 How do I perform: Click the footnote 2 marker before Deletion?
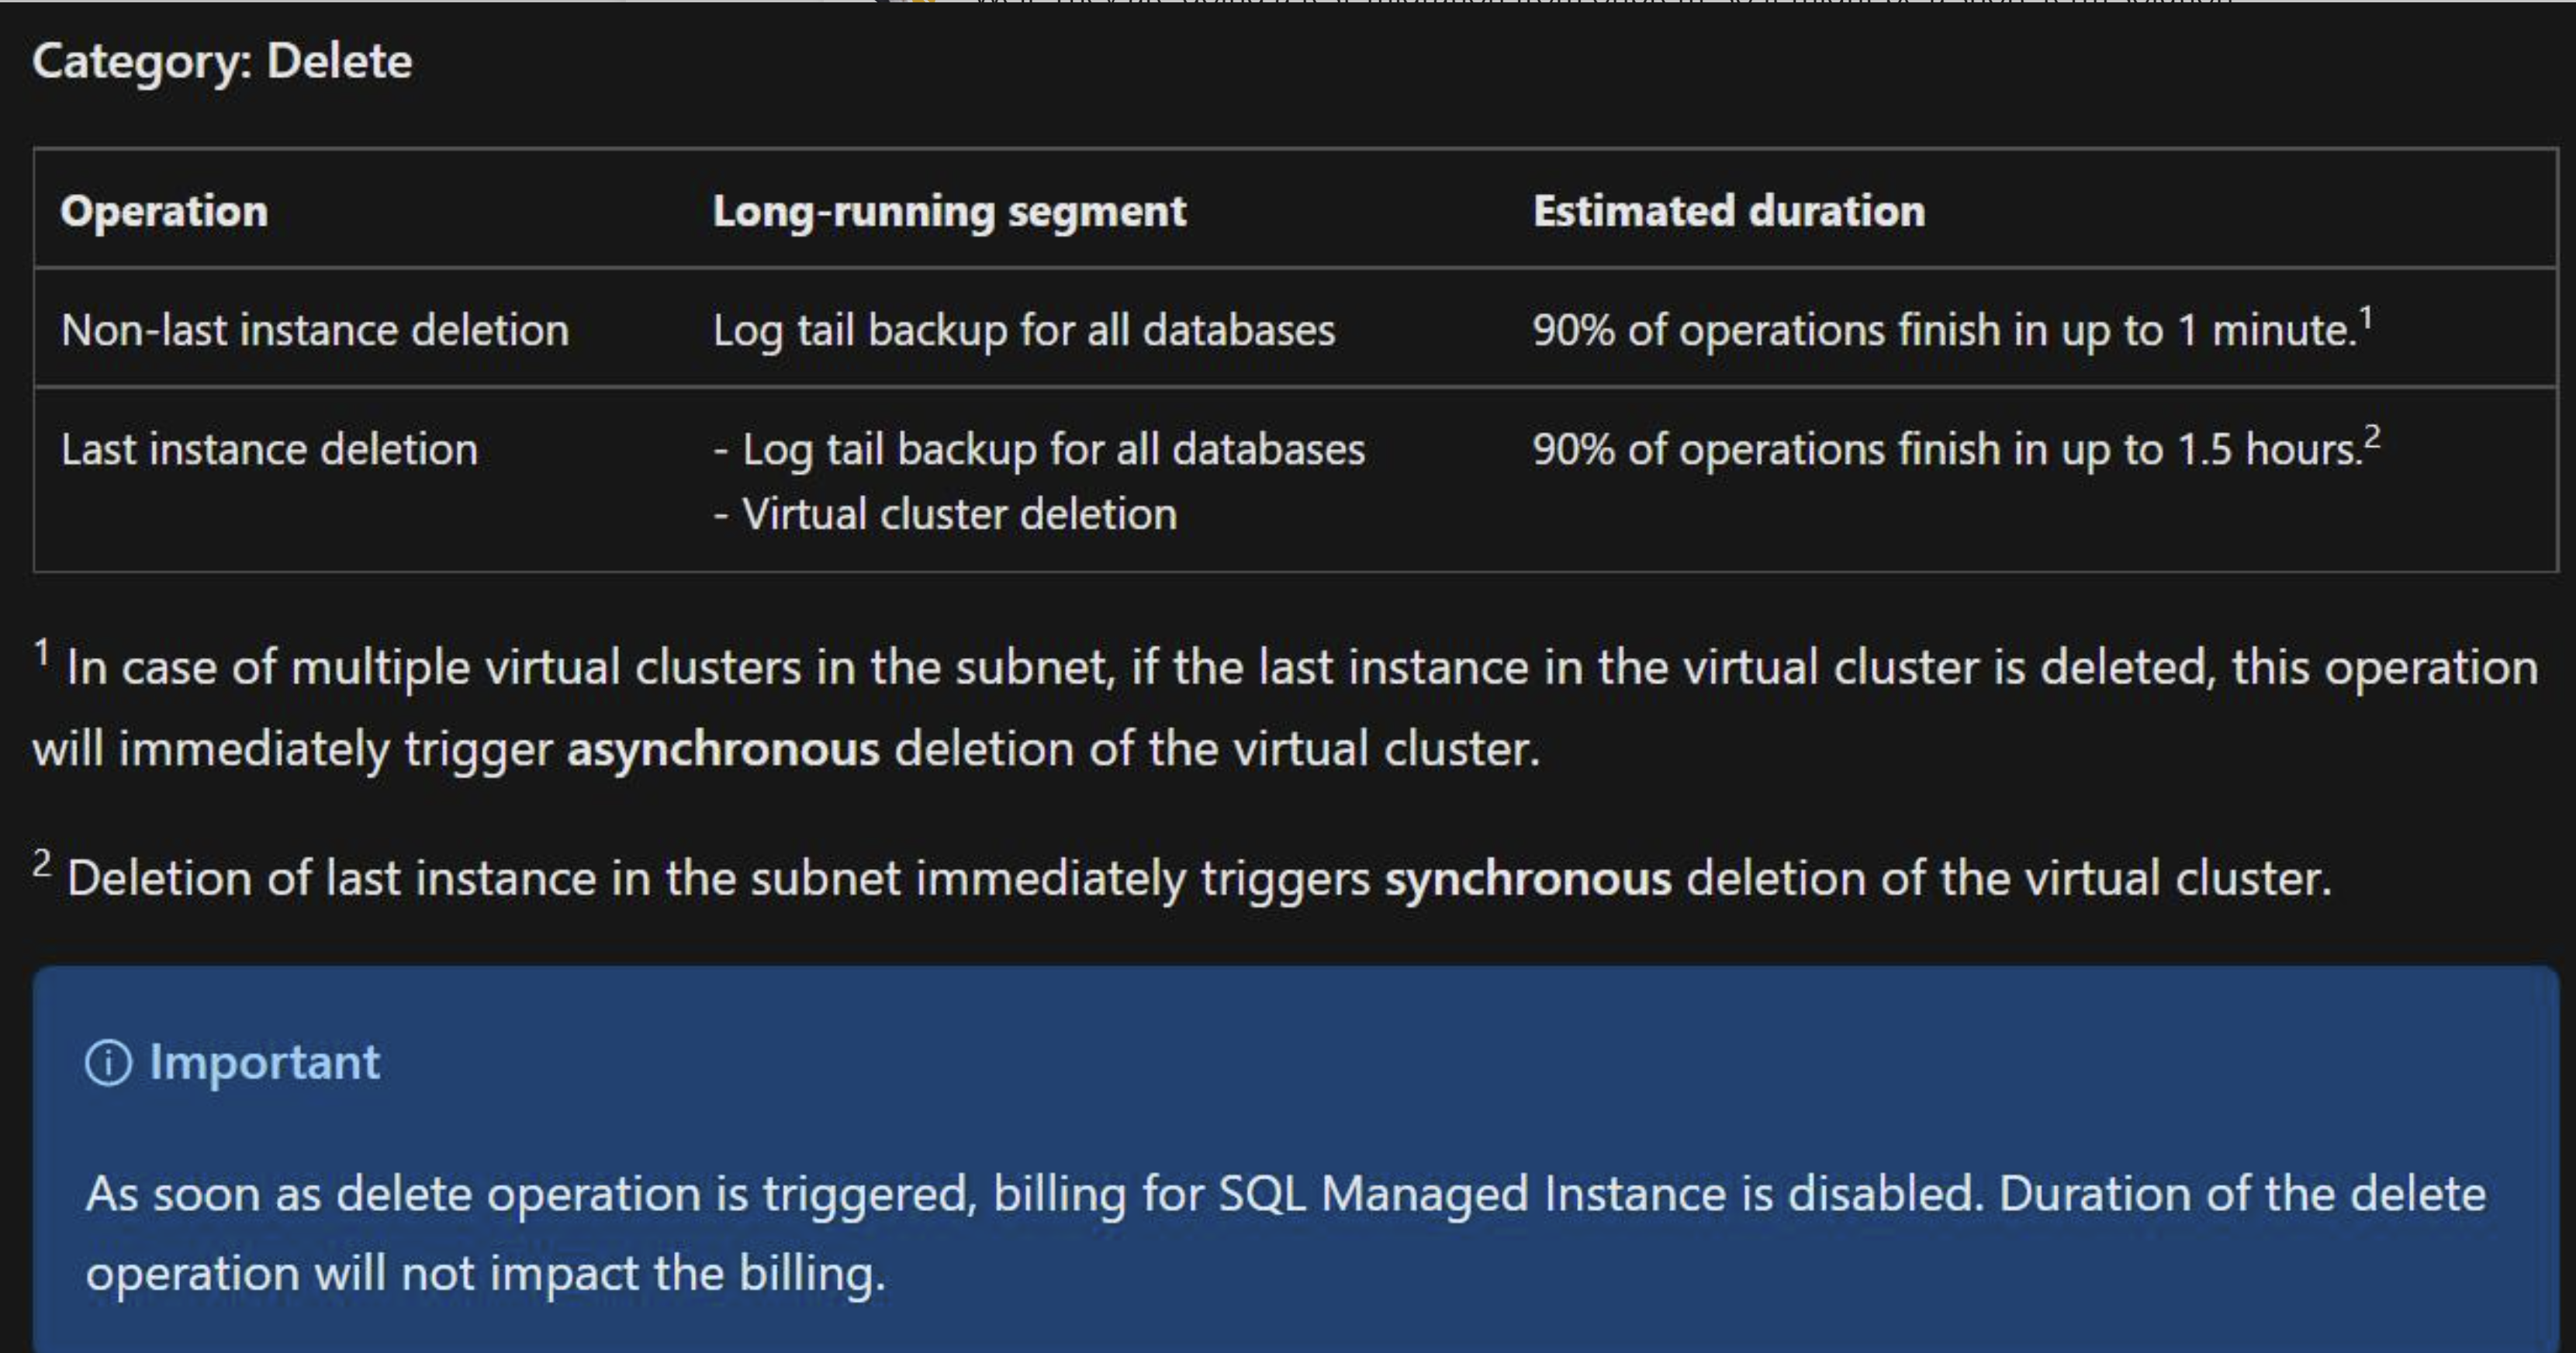pos(41,864)
